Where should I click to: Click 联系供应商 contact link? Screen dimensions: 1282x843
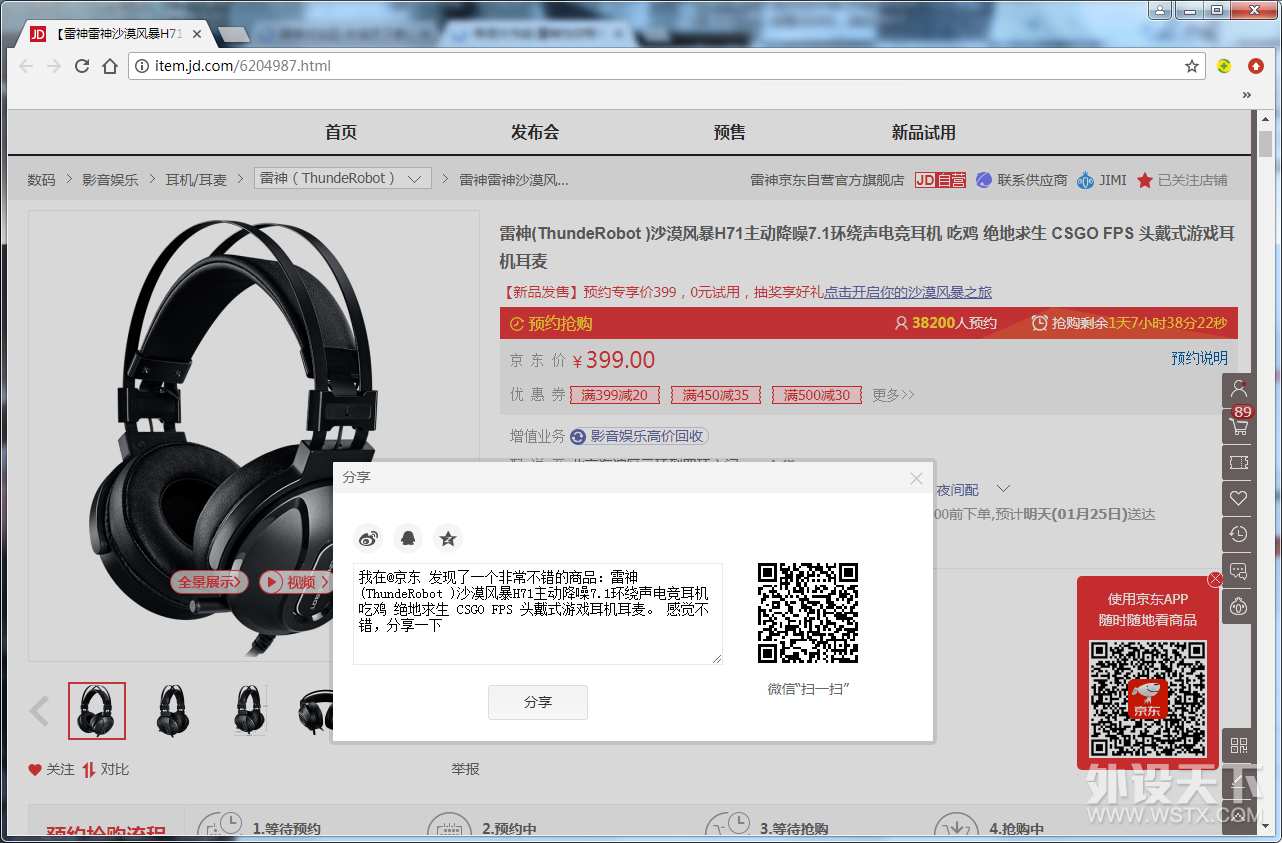pyautogui.click(x=1022, y=180)
